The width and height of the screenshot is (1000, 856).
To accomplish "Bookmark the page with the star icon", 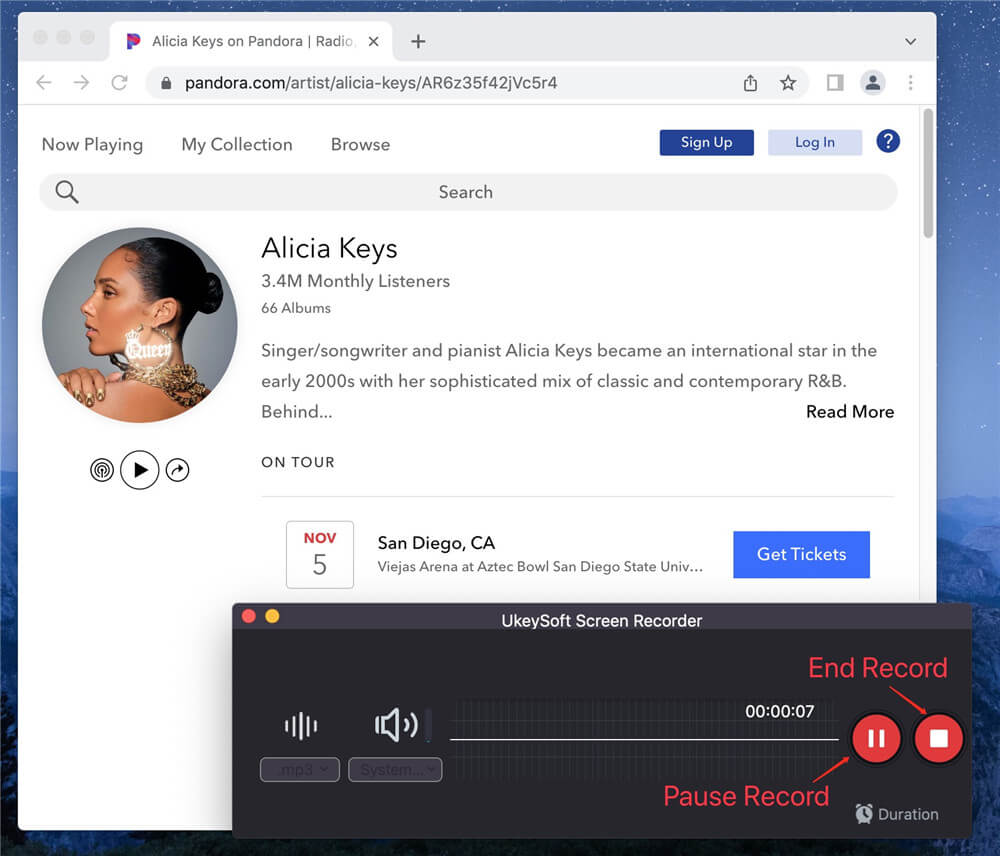I will click(x=788, y=83).
